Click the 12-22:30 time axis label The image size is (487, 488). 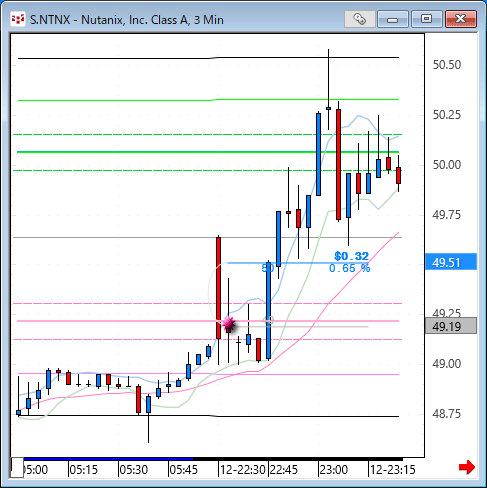(243, 470)
